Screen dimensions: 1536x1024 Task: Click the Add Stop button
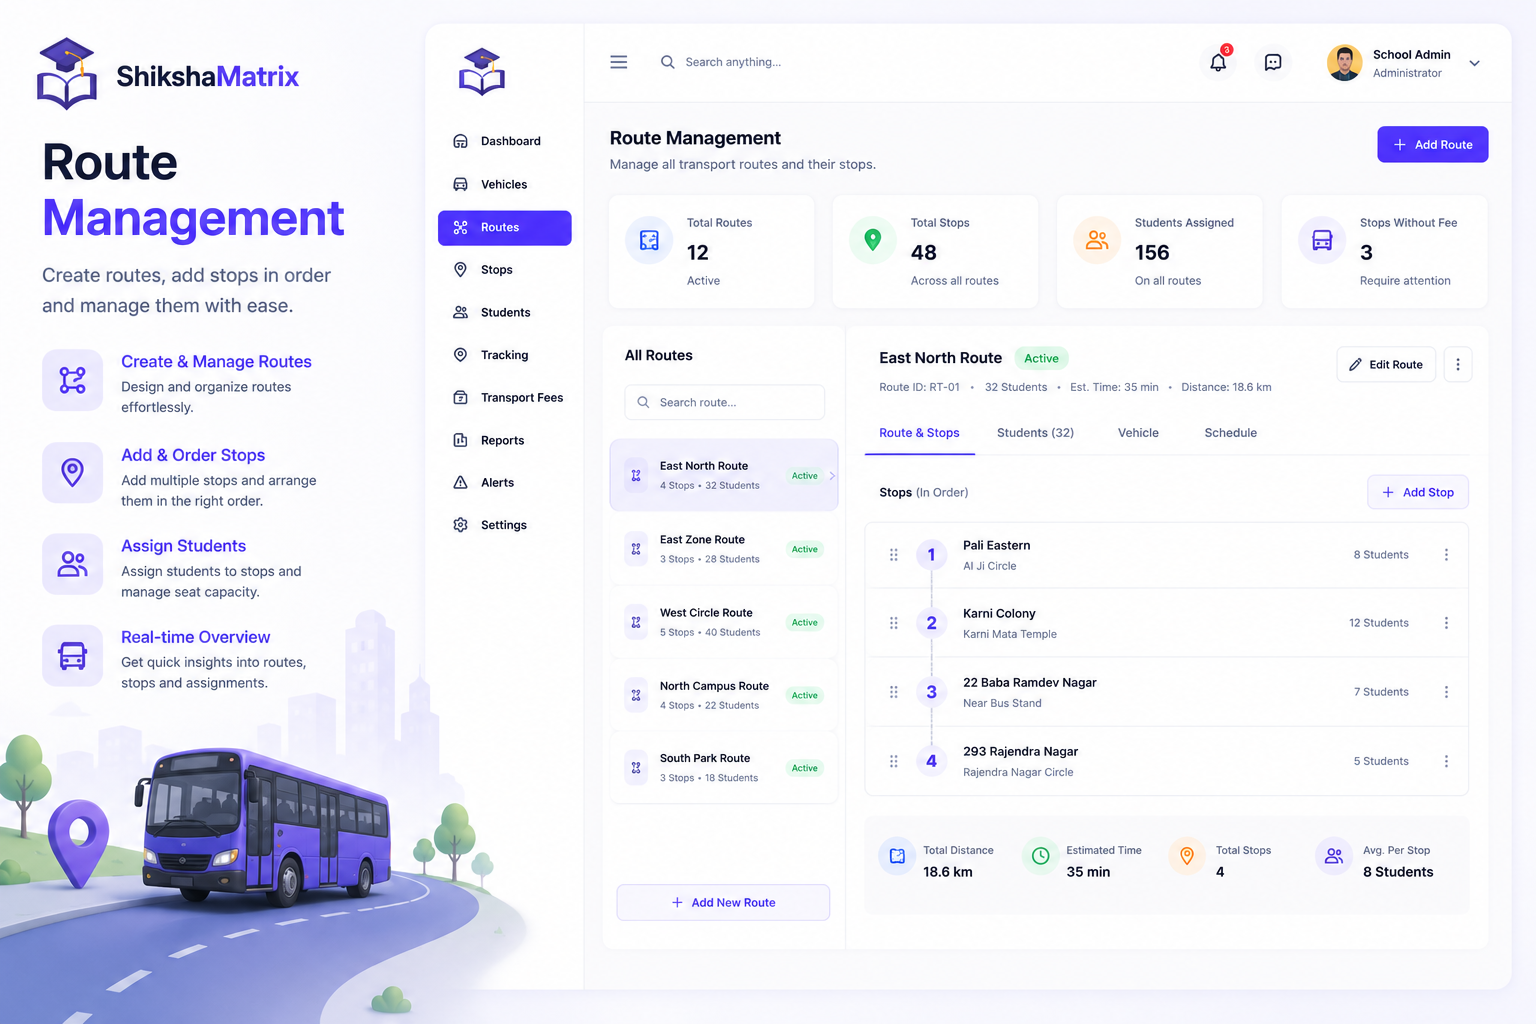click(1418, 492)
